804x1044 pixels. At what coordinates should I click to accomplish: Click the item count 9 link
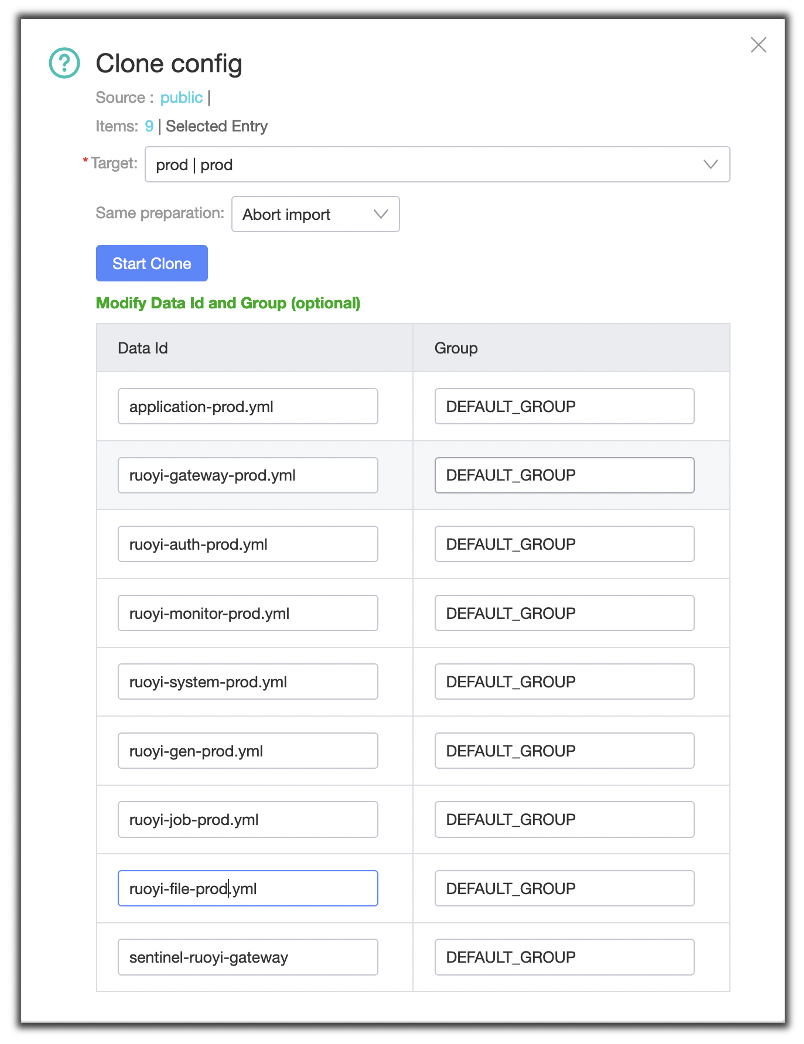[149, 126]
